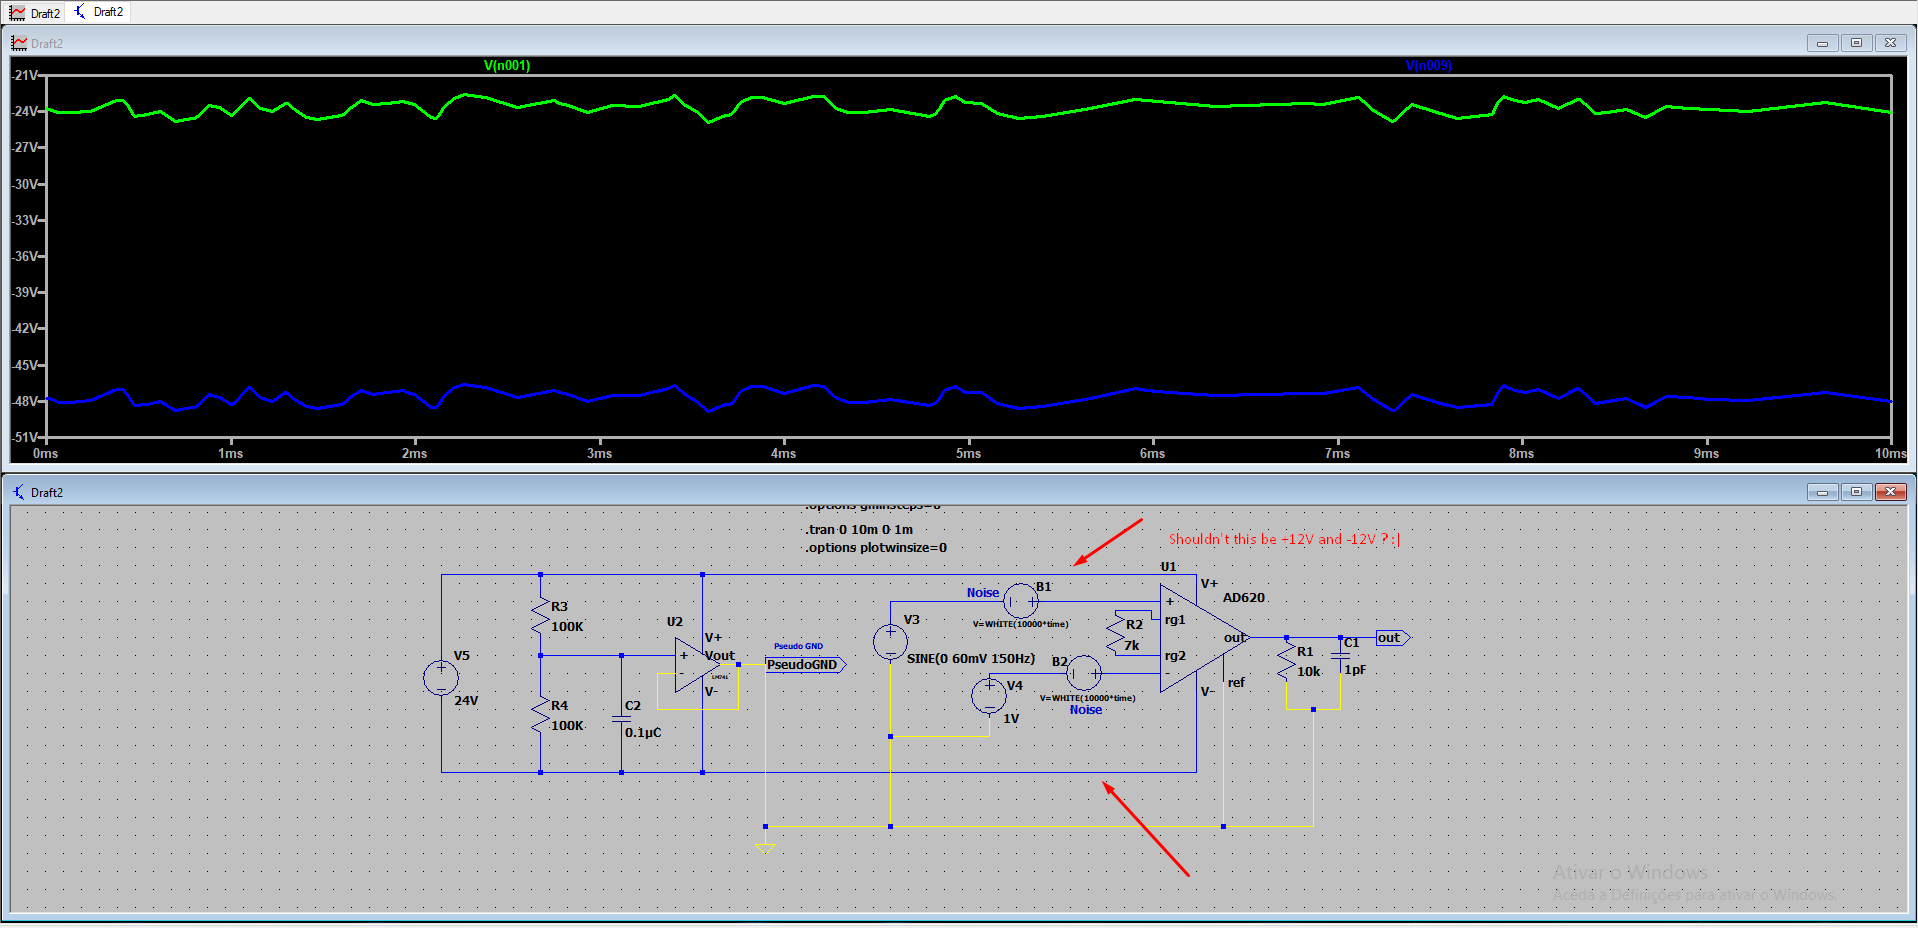This screenshot has height=928, width=1918.
Task: Select resistor R3 symbol
Action: (541, 615)
